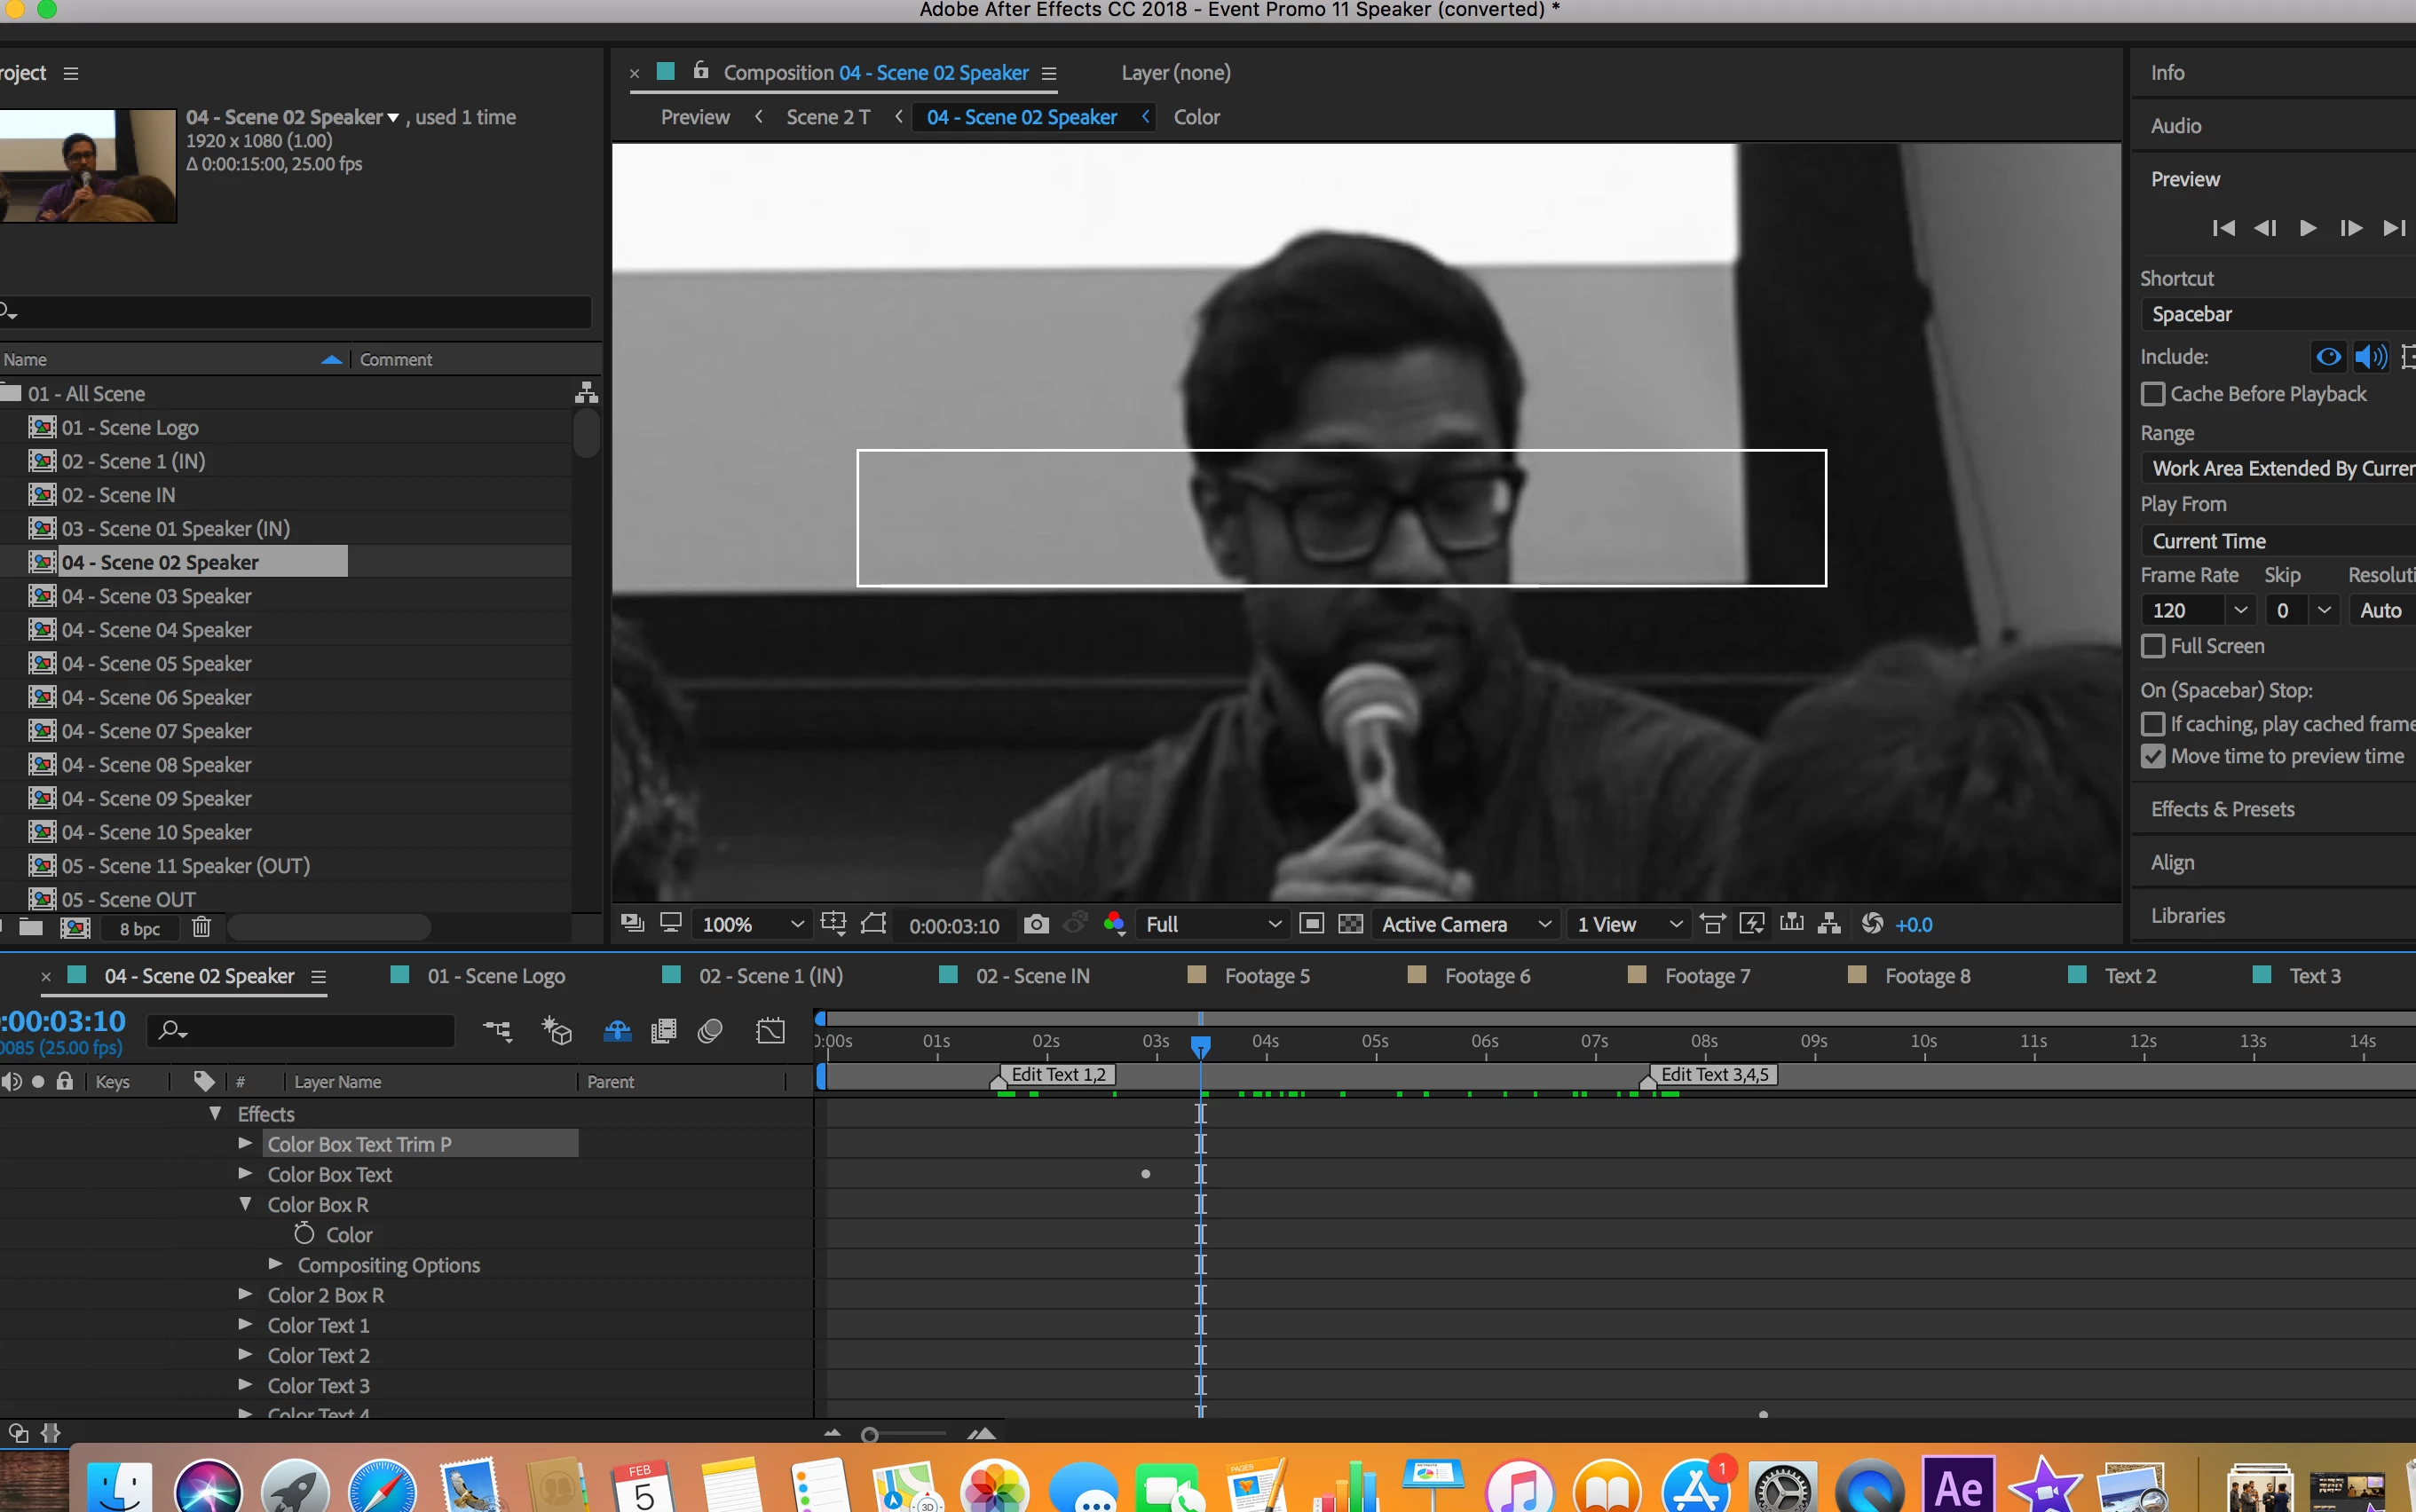The height and width of the screenshot is (1512, 2416).
Task: Open the Active Camera view dropdown
Action: (x=1465, y=924)
